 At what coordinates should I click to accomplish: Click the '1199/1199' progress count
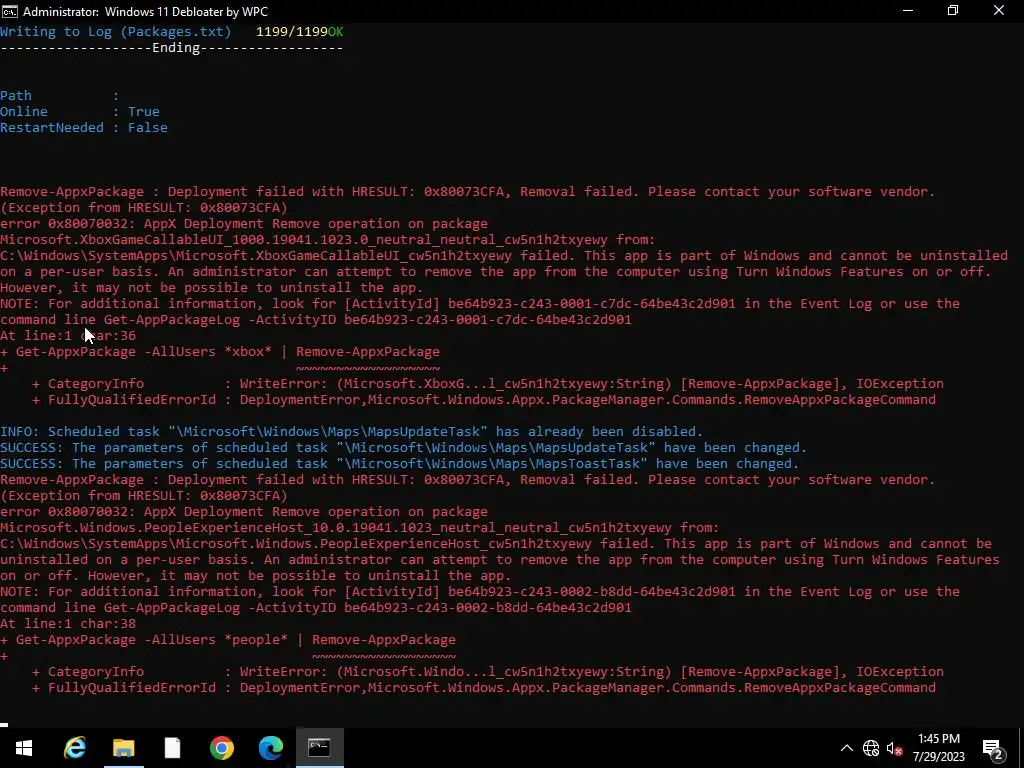[291, 32]
